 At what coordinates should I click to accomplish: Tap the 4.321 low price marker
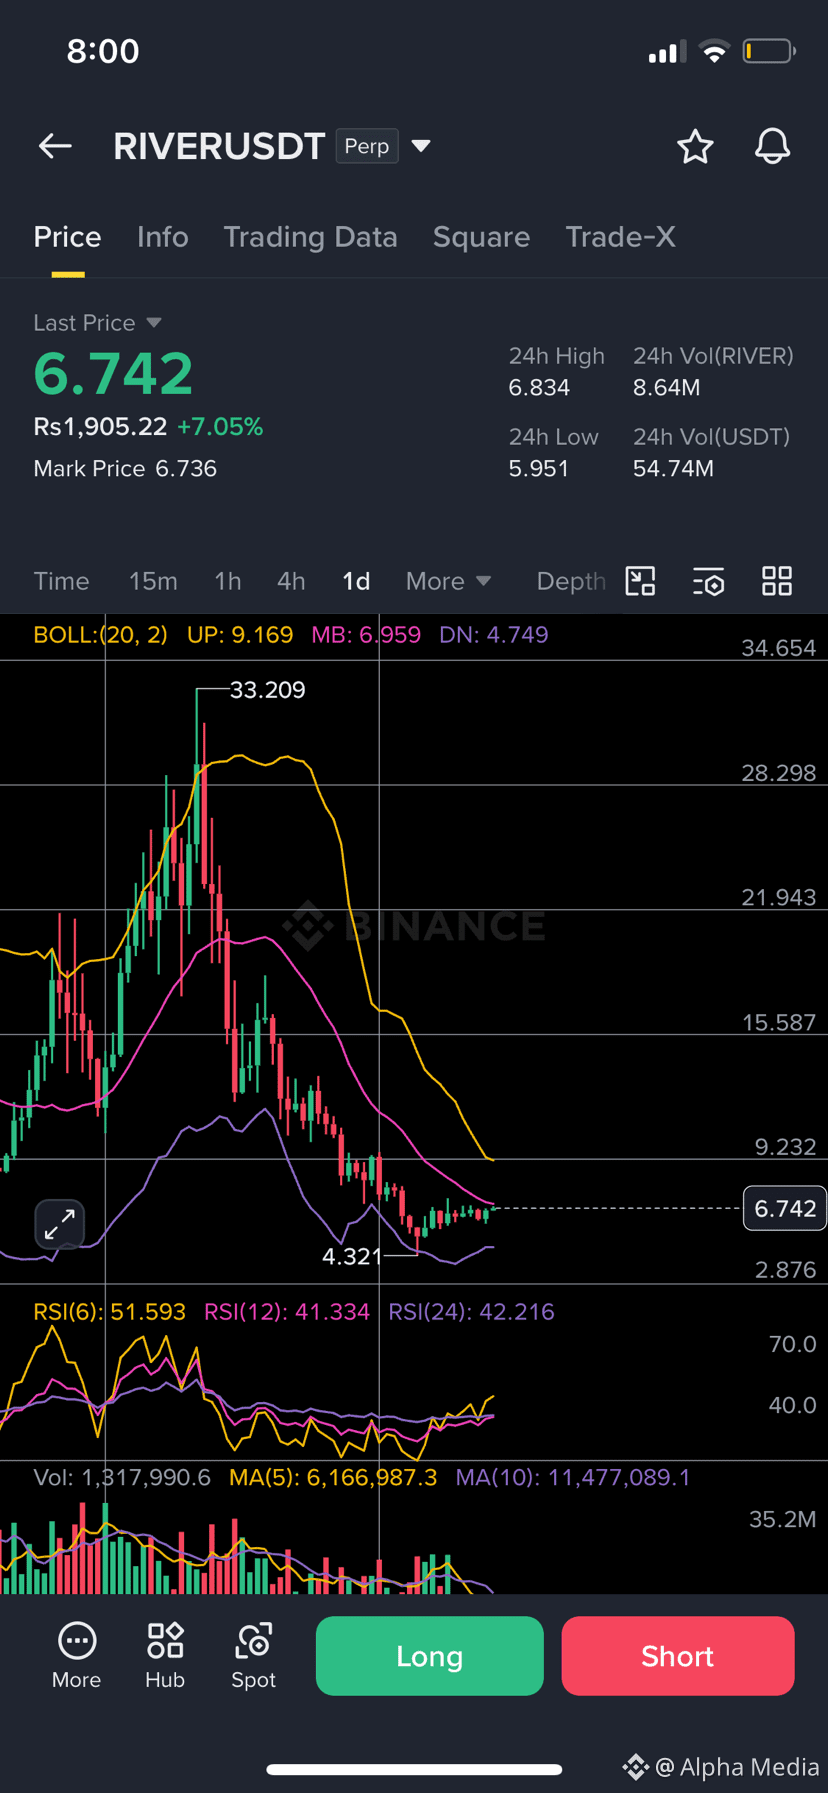point(352,1256)
